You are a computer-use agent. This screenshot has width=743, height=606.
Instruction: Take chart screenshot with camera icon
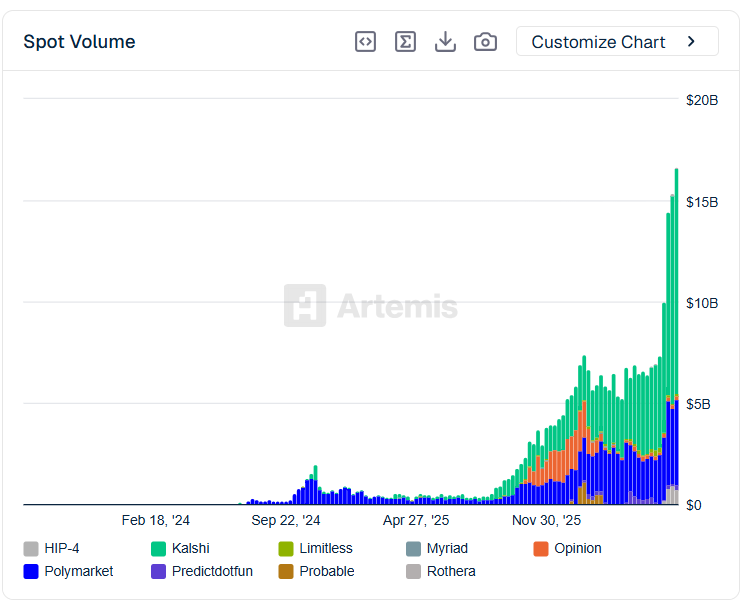pyautogui.click(x=485, y=42)
